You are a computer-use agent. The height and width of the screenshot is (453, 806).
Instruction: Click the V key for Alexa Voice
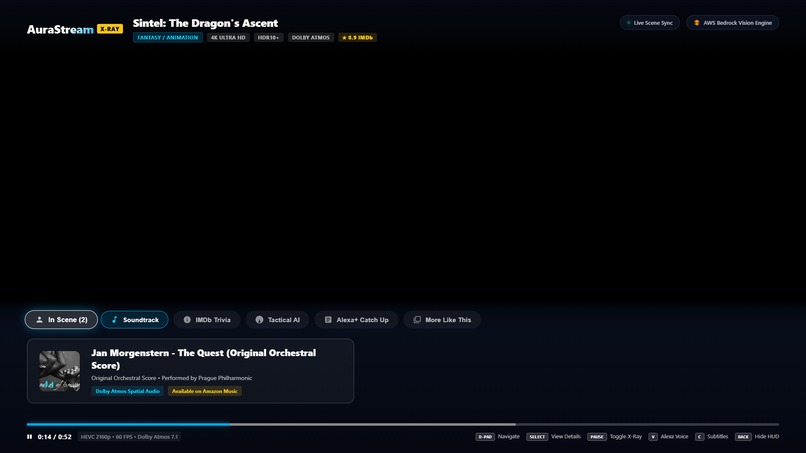(x=653, y=437)
